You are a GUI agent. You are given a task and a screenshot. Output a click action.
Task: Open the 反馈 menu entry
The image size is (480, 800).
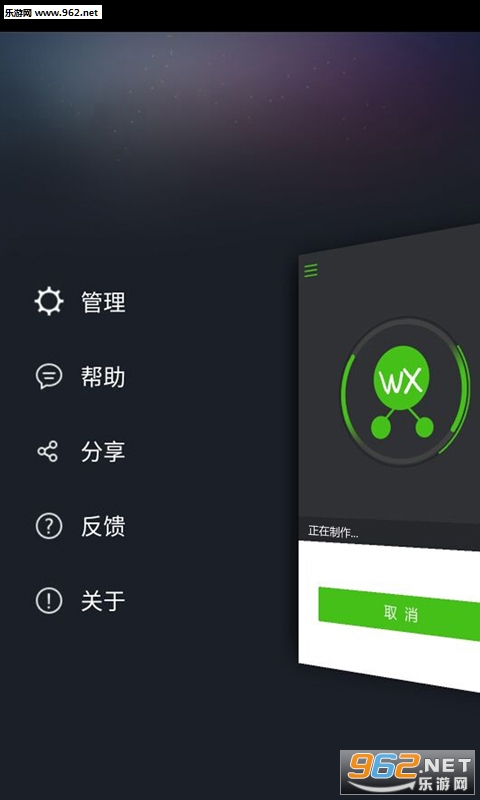click(x=103, y=526)
